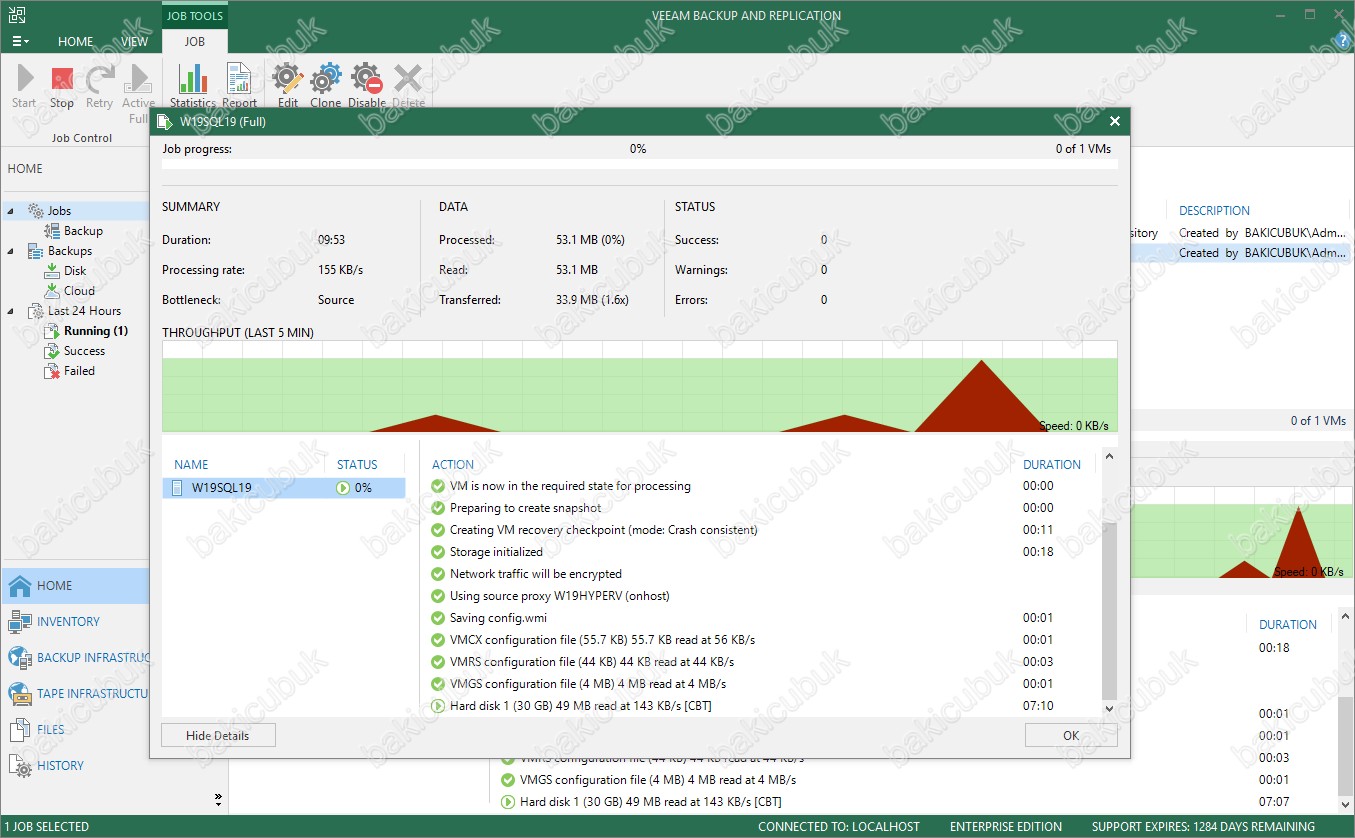Click OK in W19SQL19 dialog
Image resolution: width=1355 pixels, height=838 pixels.
pos(1071,736)
